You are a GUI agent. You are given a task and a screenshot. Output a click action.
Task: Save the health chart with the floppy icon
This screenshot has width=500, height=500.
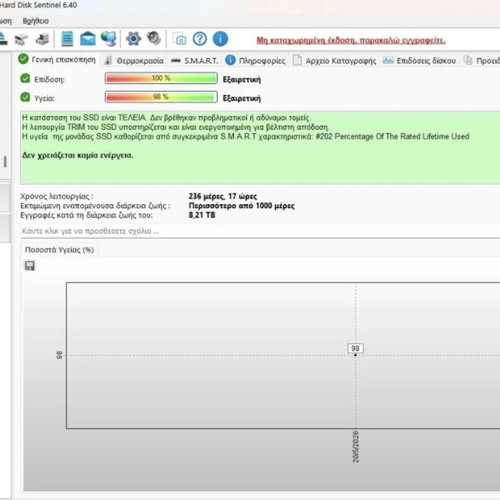click(x=30, y=266)
